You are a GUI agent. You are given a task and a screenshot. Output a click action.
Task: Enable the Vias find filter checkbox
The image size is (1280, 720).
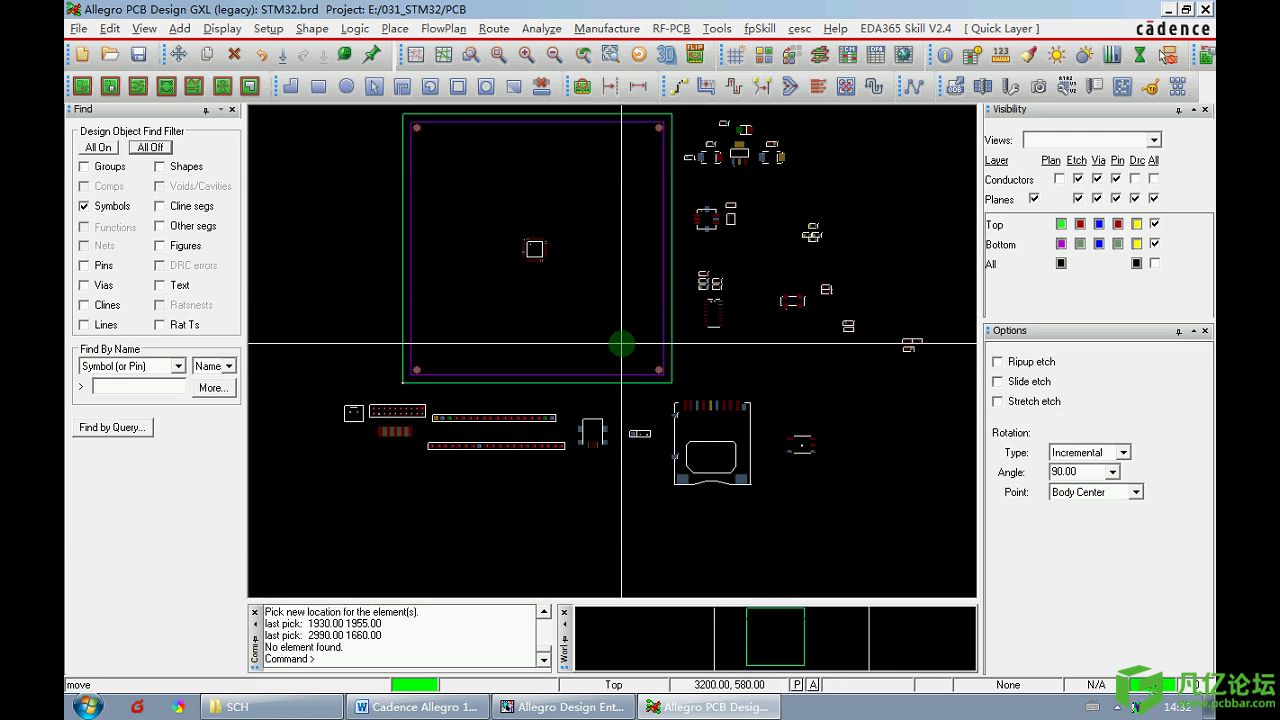[84, 285]
